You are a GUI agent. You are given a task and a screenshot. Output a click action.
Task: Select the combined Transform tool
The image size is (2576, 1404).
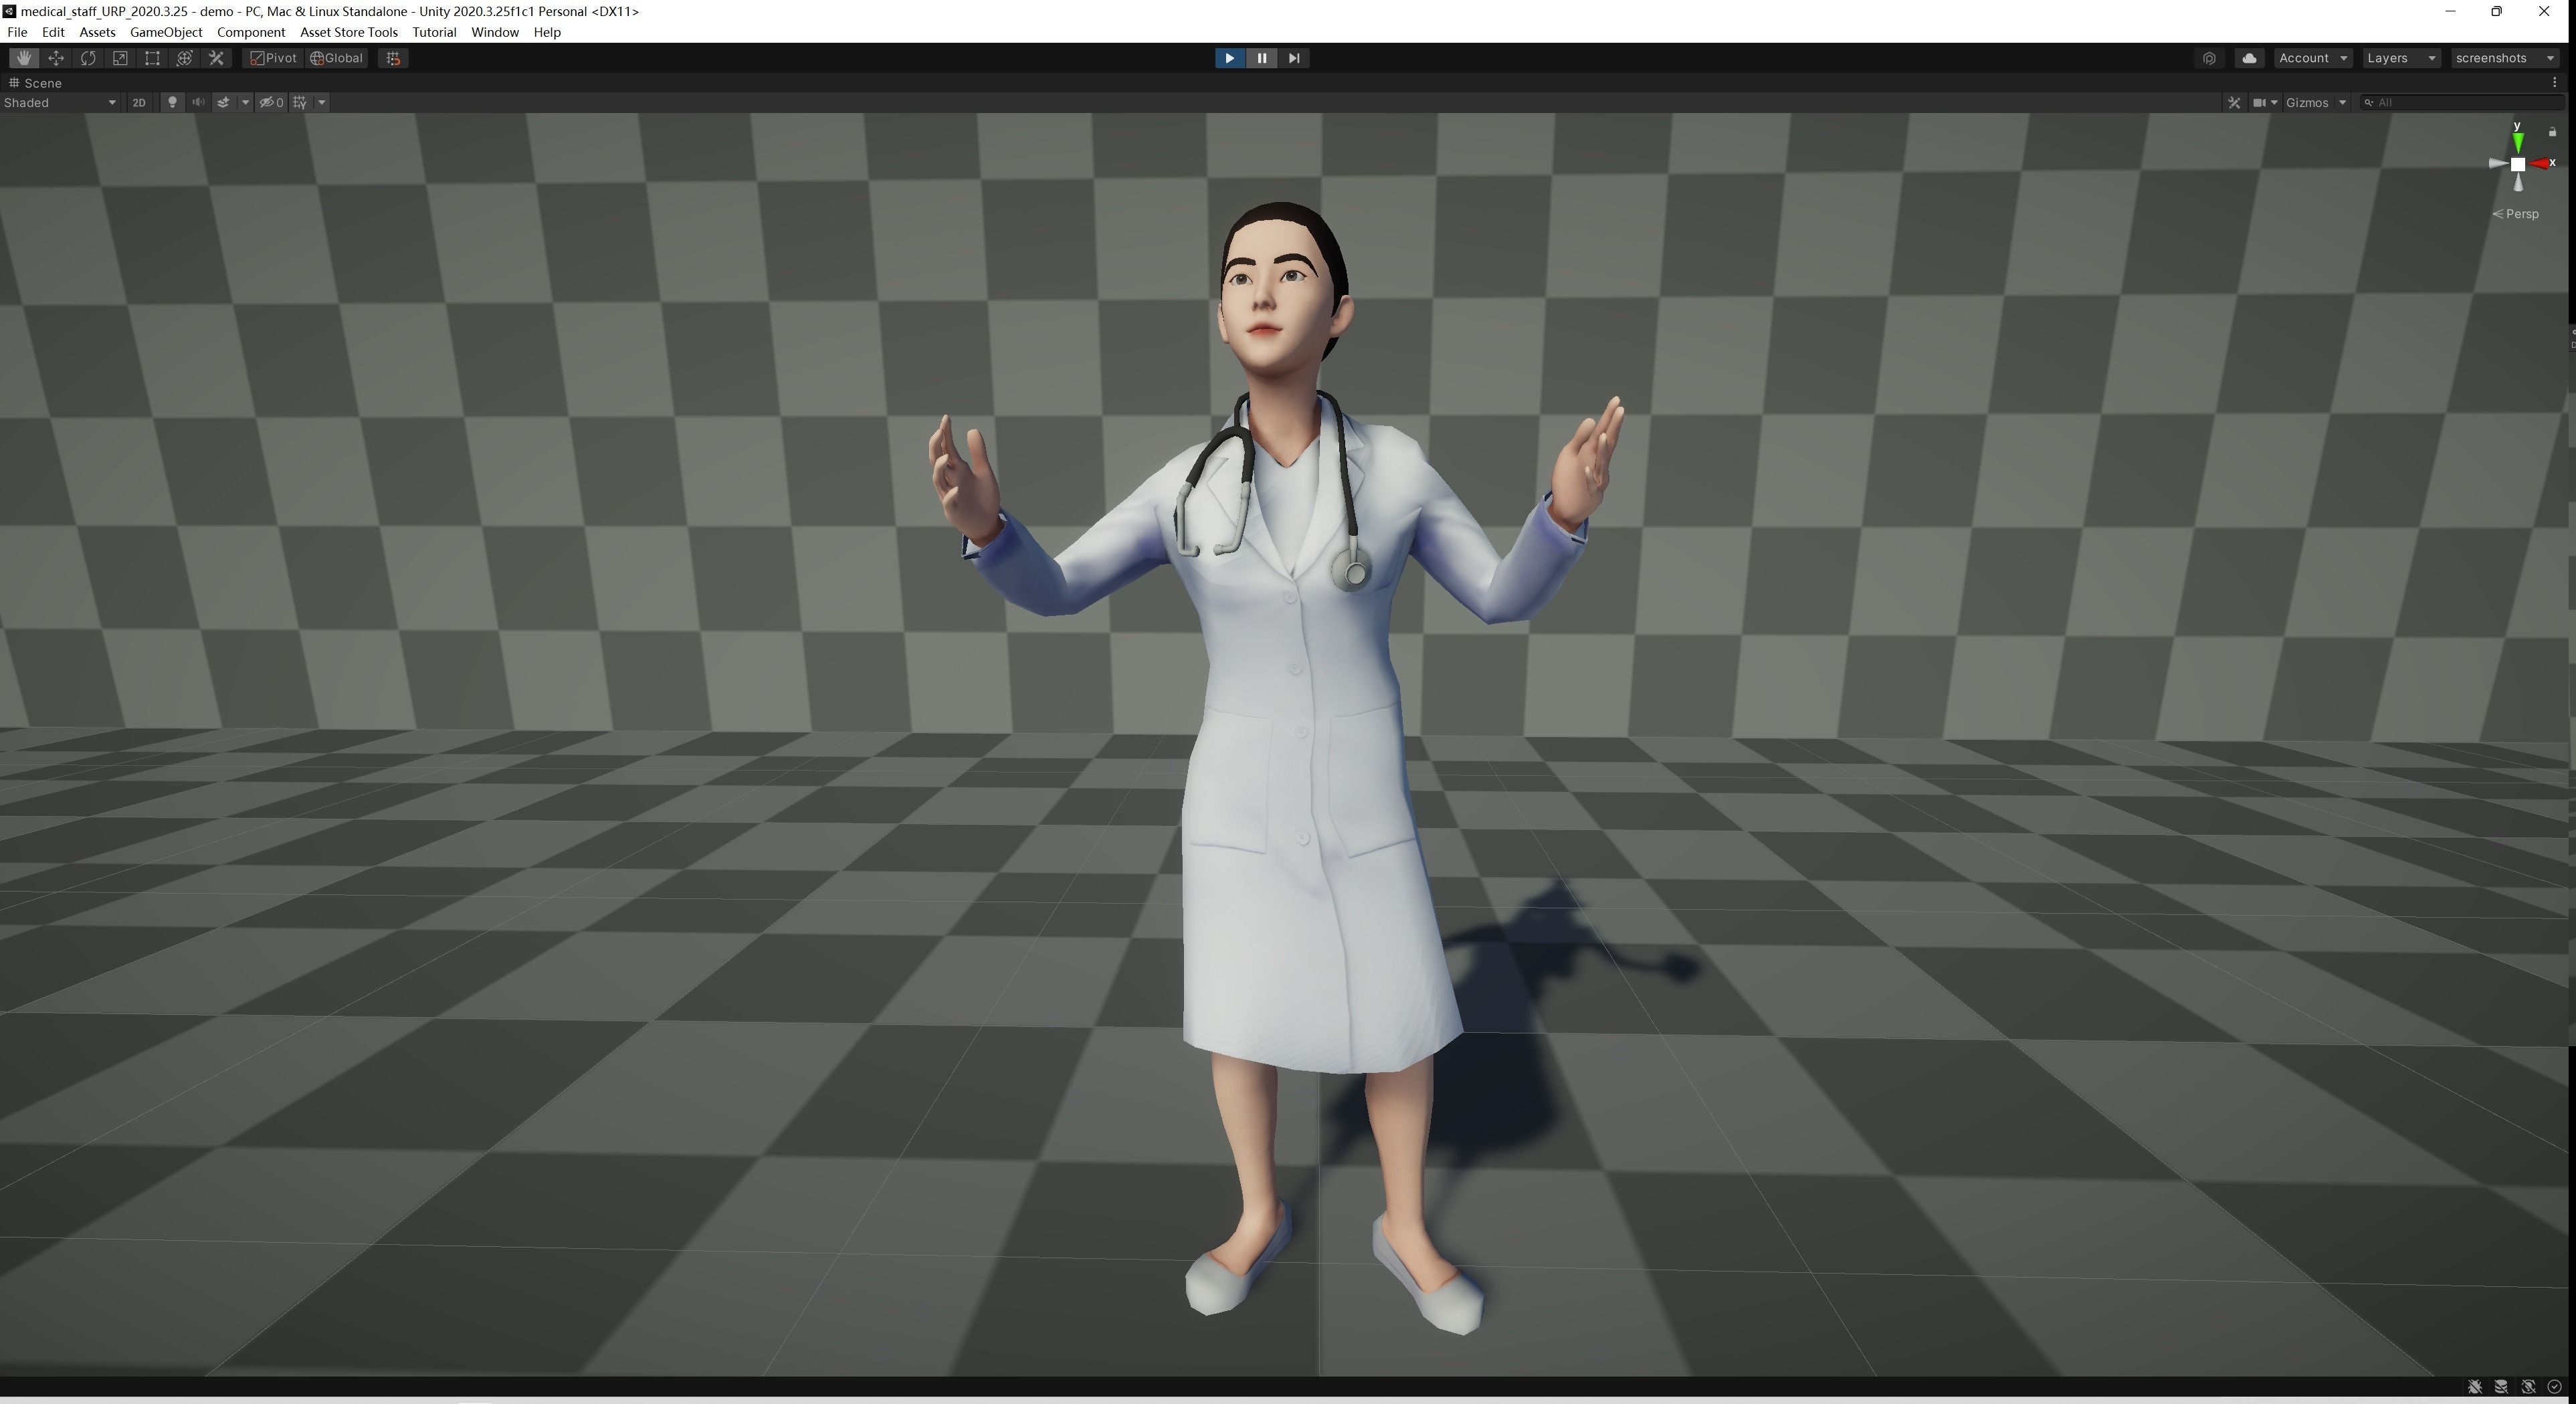click(184, 58)
